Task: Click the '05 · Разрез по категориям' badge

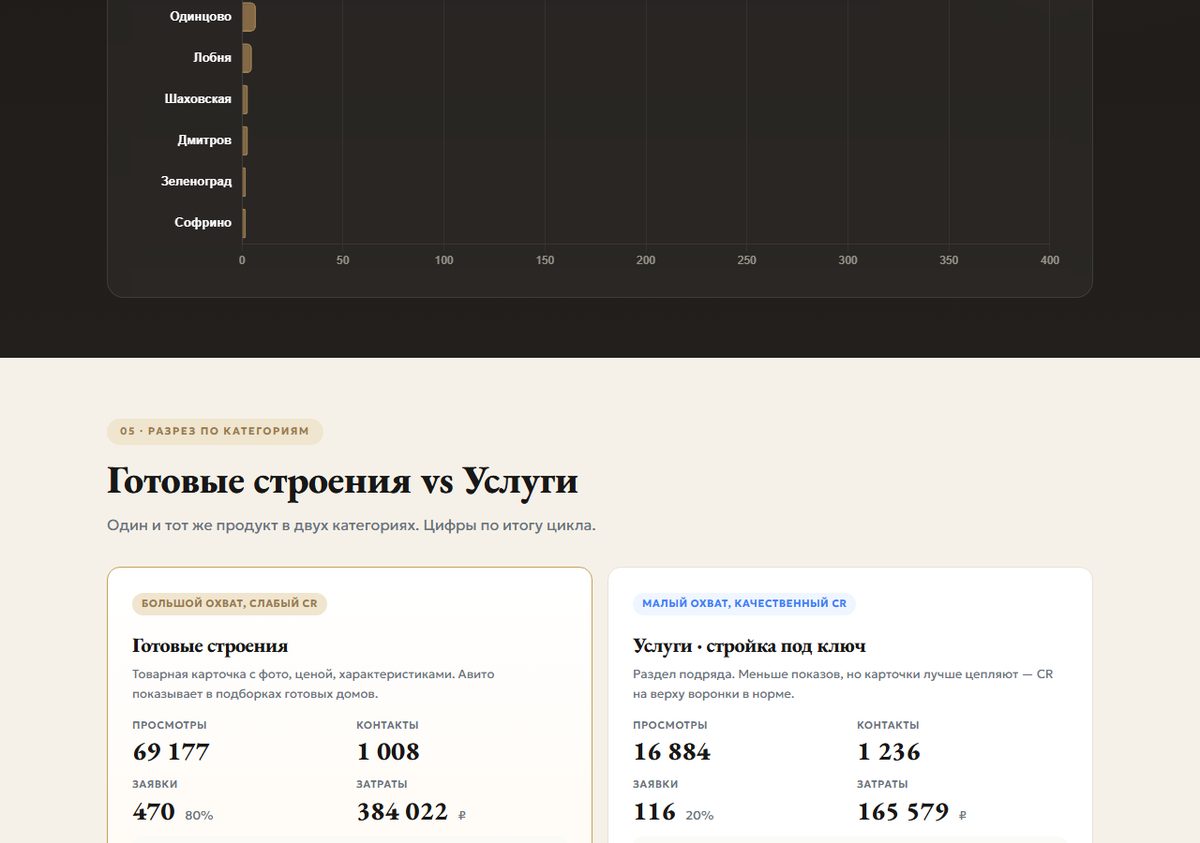Action: coord(215,432)
